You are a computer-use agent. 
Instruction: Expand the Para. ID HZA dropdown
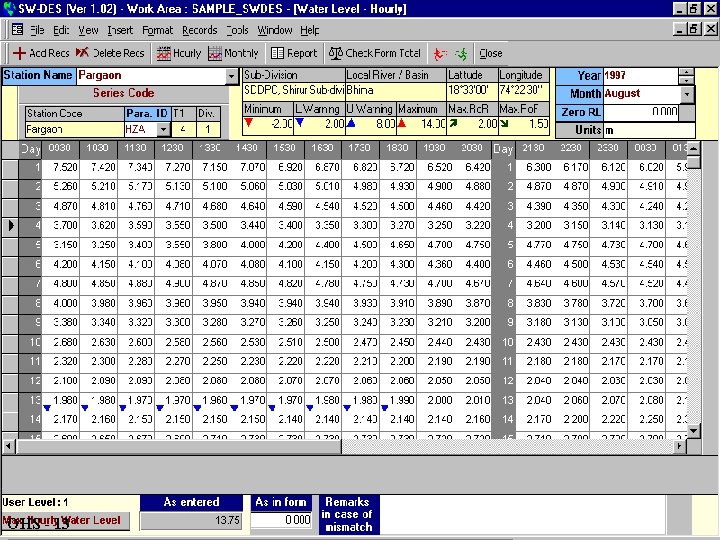(x=162, y=130)
